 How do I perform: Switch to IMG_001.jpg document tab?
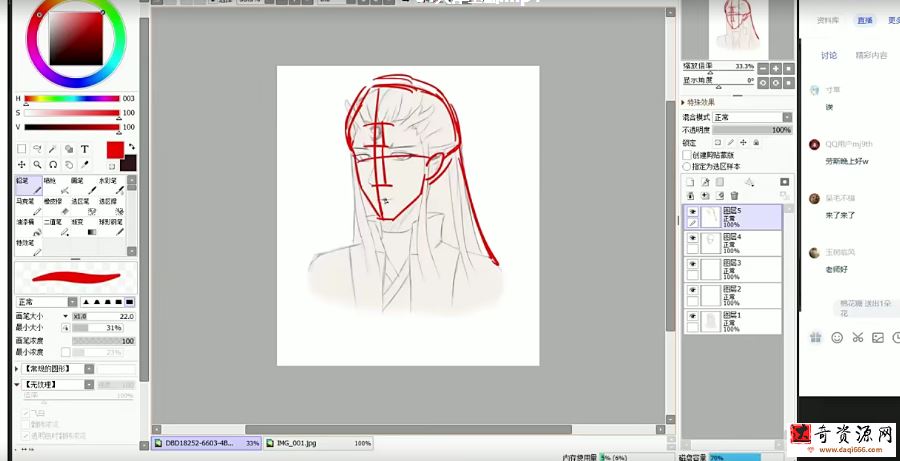[318, 443]
